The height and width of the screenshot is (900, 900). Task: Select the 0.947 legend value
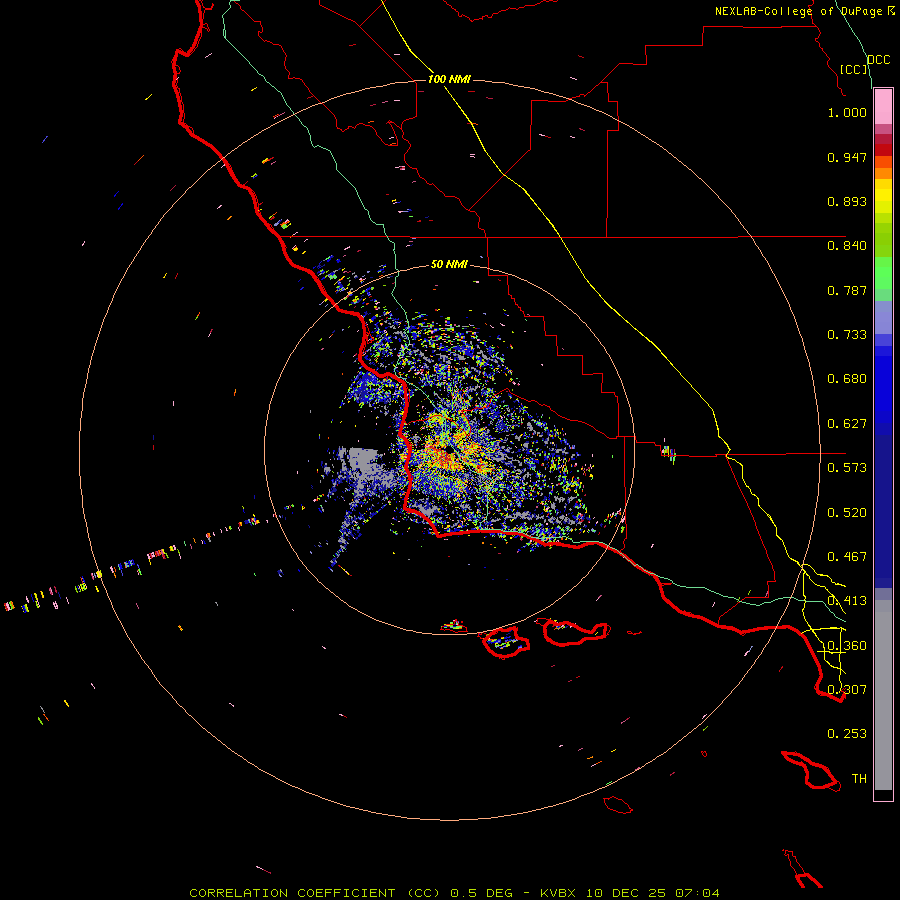click(x=847, y=157)
